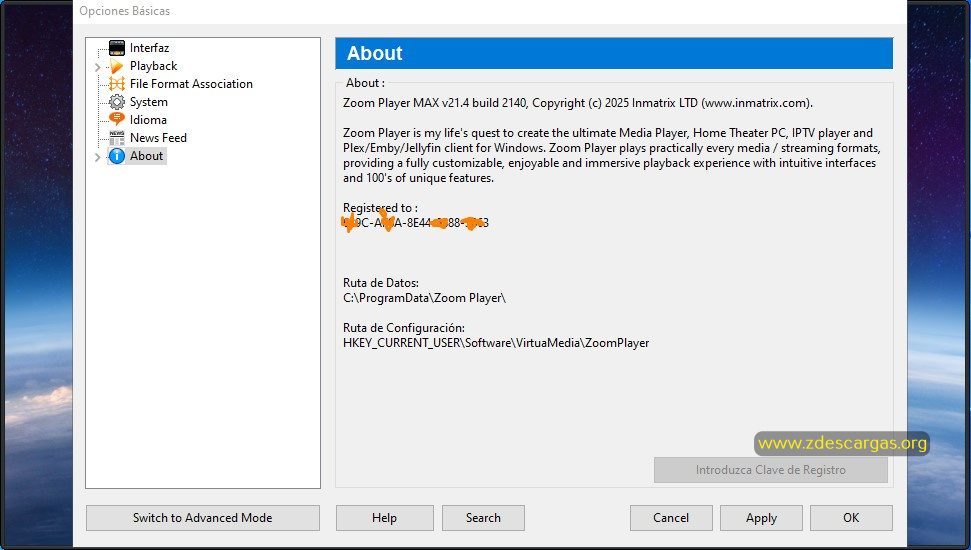Click the HKEY_CURRENT_USER registry path text
Image resolution: width=971 pixels, height=550 pixels.
coord(496,343)
